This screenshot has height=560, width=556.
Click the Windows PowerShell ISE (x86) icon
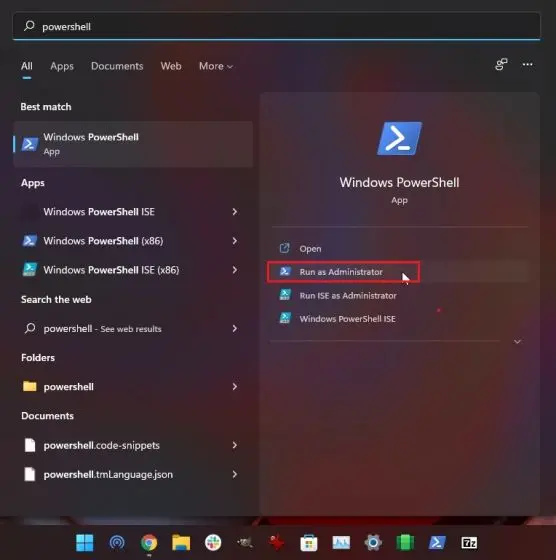point(30,270)
